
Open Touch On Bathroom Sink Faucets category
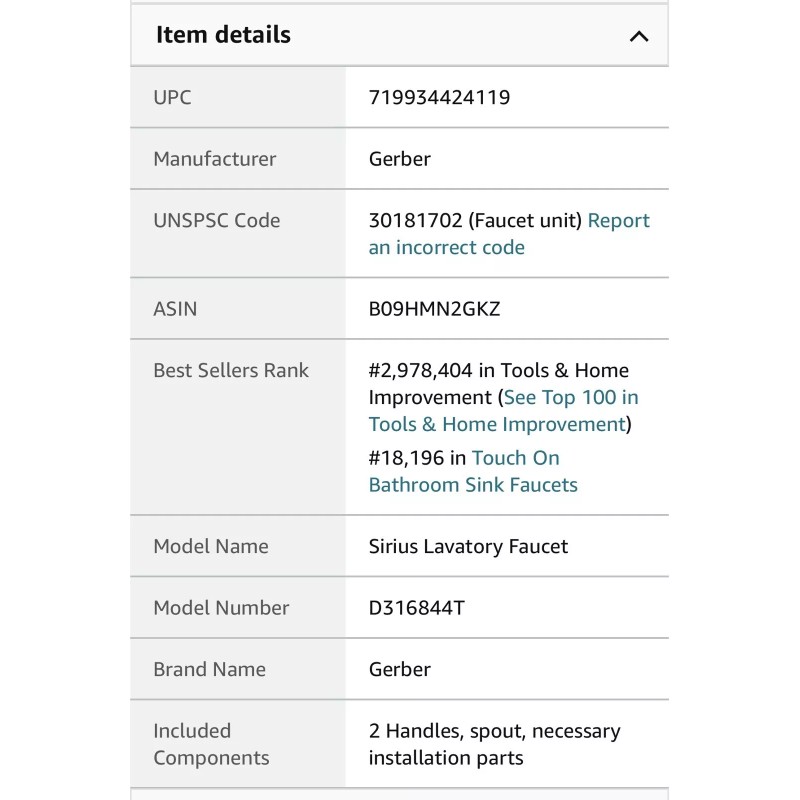click(x=473, y=471)
